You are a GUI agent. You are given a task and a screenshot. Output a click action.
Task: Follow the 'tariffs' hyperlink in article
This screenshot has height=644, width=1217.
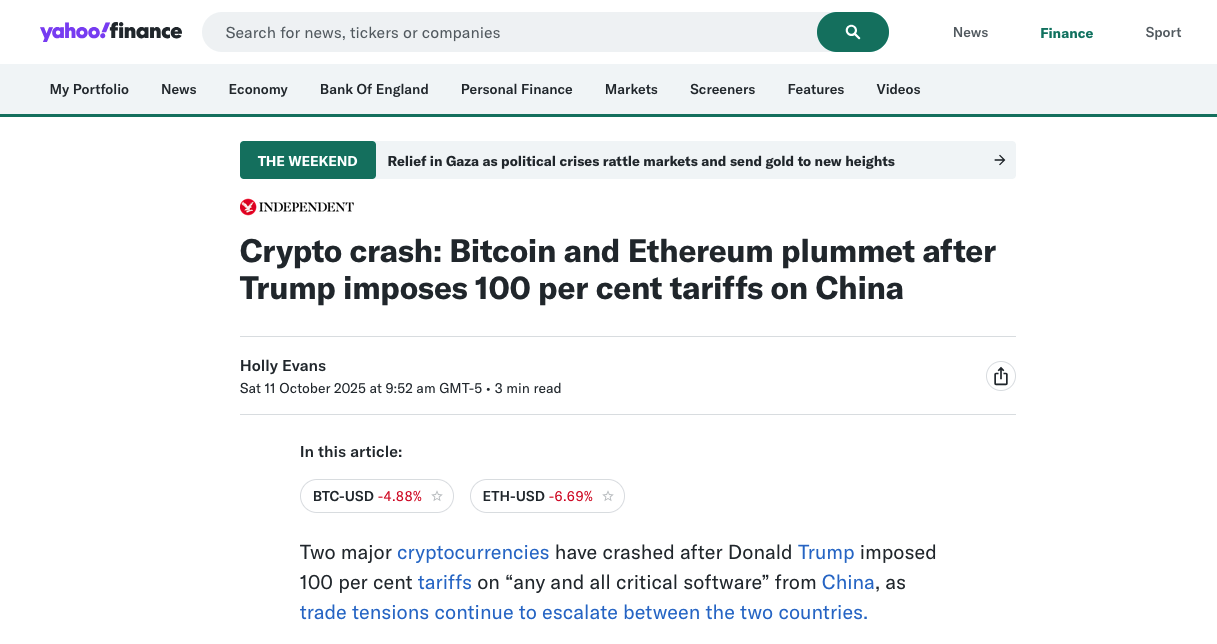(445, 582)
